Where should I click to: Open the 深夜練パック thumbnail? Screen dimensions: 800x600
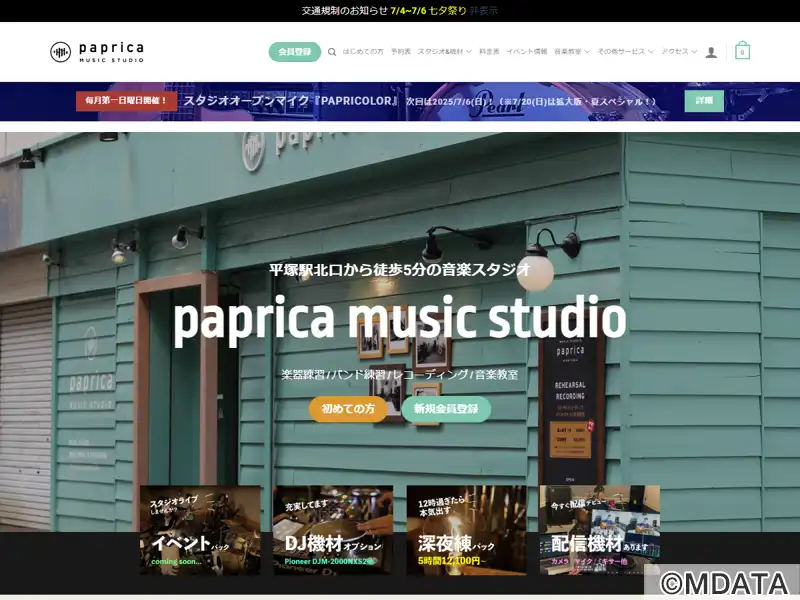466,530
